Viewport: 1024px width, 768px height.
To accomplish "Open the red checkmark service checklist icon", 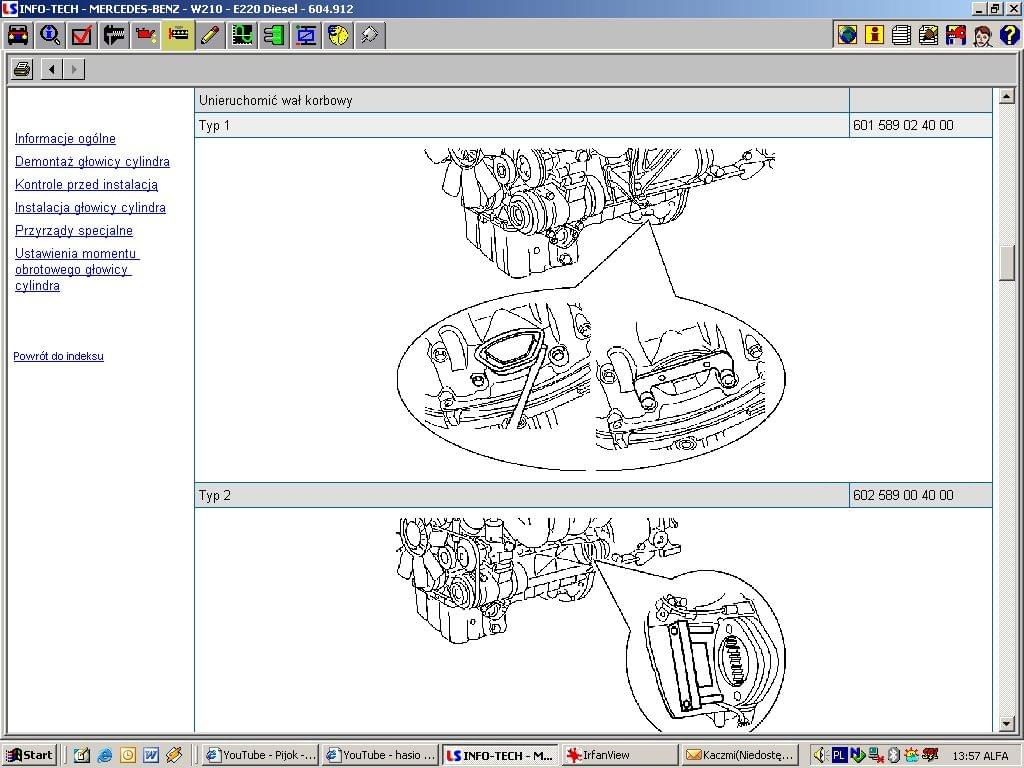I will pyautogui.click(x=82, y=35).
